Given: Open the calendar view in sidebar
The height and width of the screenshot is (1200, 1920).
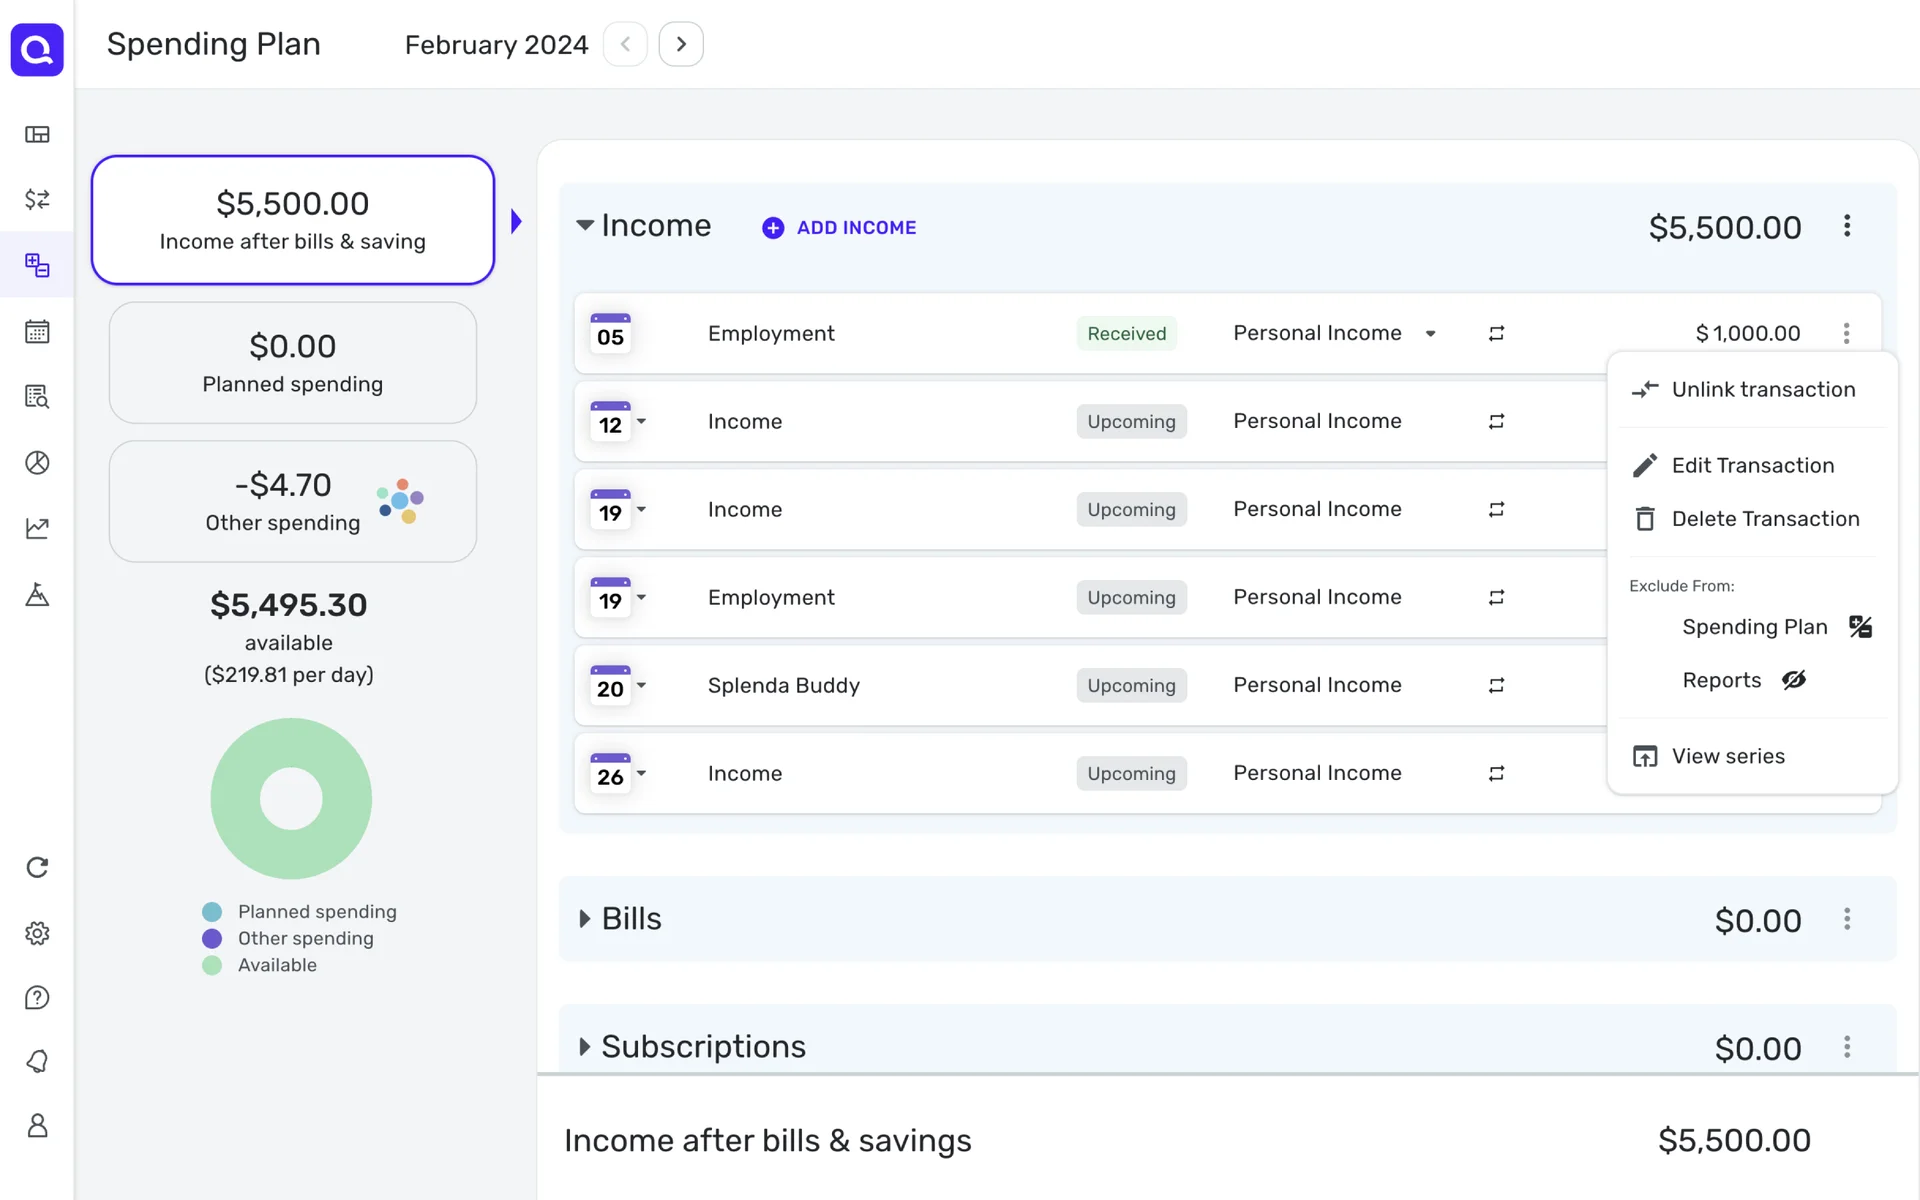Looking at the screenshot, I should coord(37,331).
